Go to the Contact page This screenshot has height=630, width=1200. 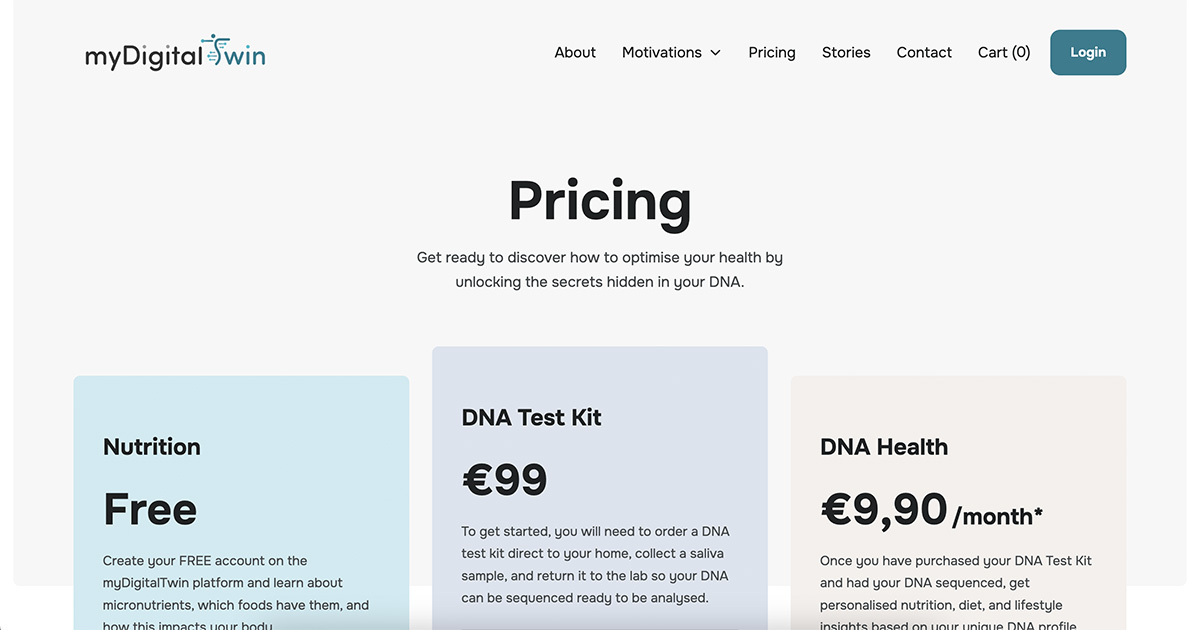point(923,52)
